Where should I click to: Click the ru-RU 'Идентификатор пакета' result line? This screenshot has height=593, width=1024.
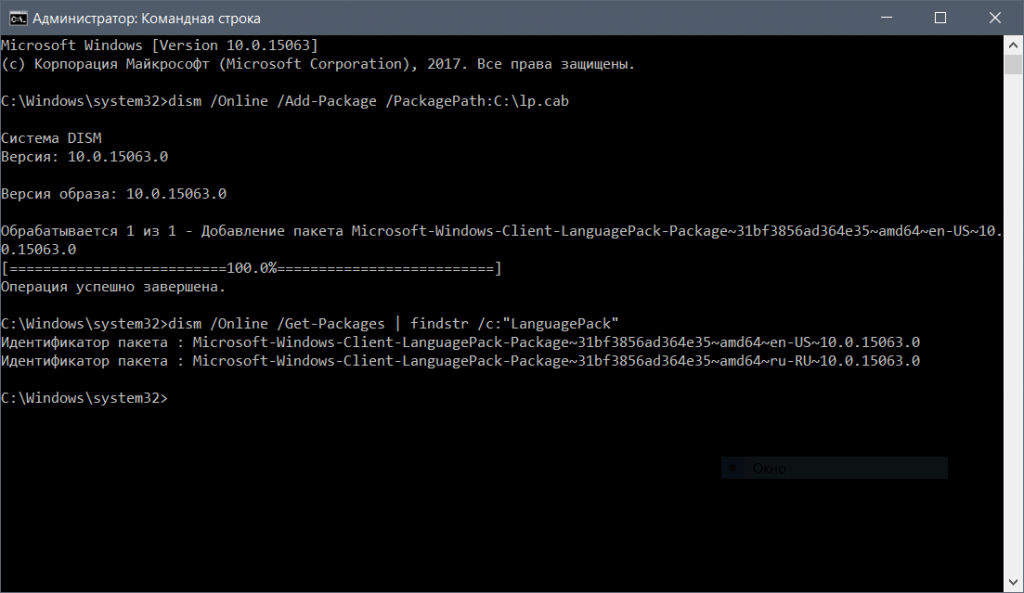pos(460,360)
